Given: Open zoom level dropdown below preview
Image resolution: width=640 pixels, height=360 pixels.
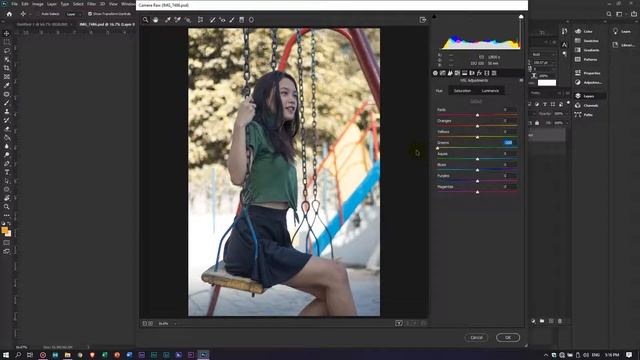Looking at the screenshot, I should [175, 324].
